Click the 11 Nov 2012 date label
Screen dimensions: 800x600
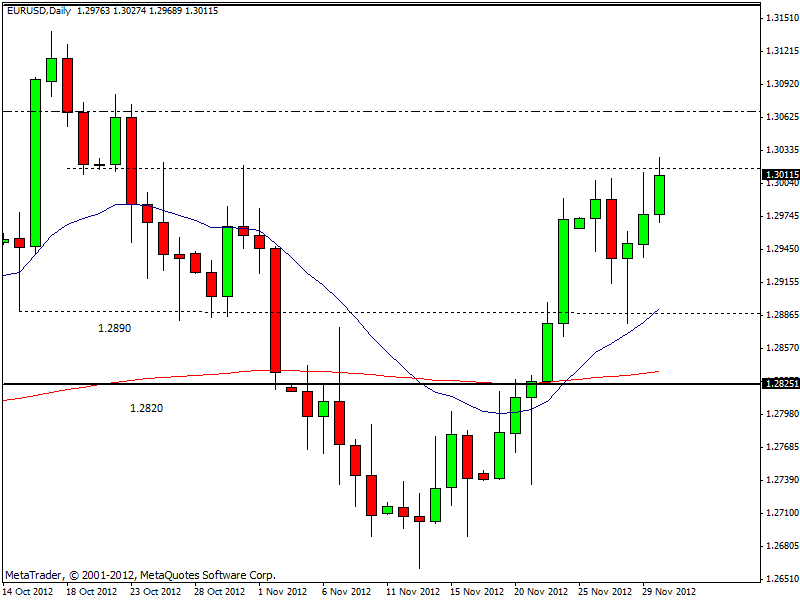click(413, 591)
